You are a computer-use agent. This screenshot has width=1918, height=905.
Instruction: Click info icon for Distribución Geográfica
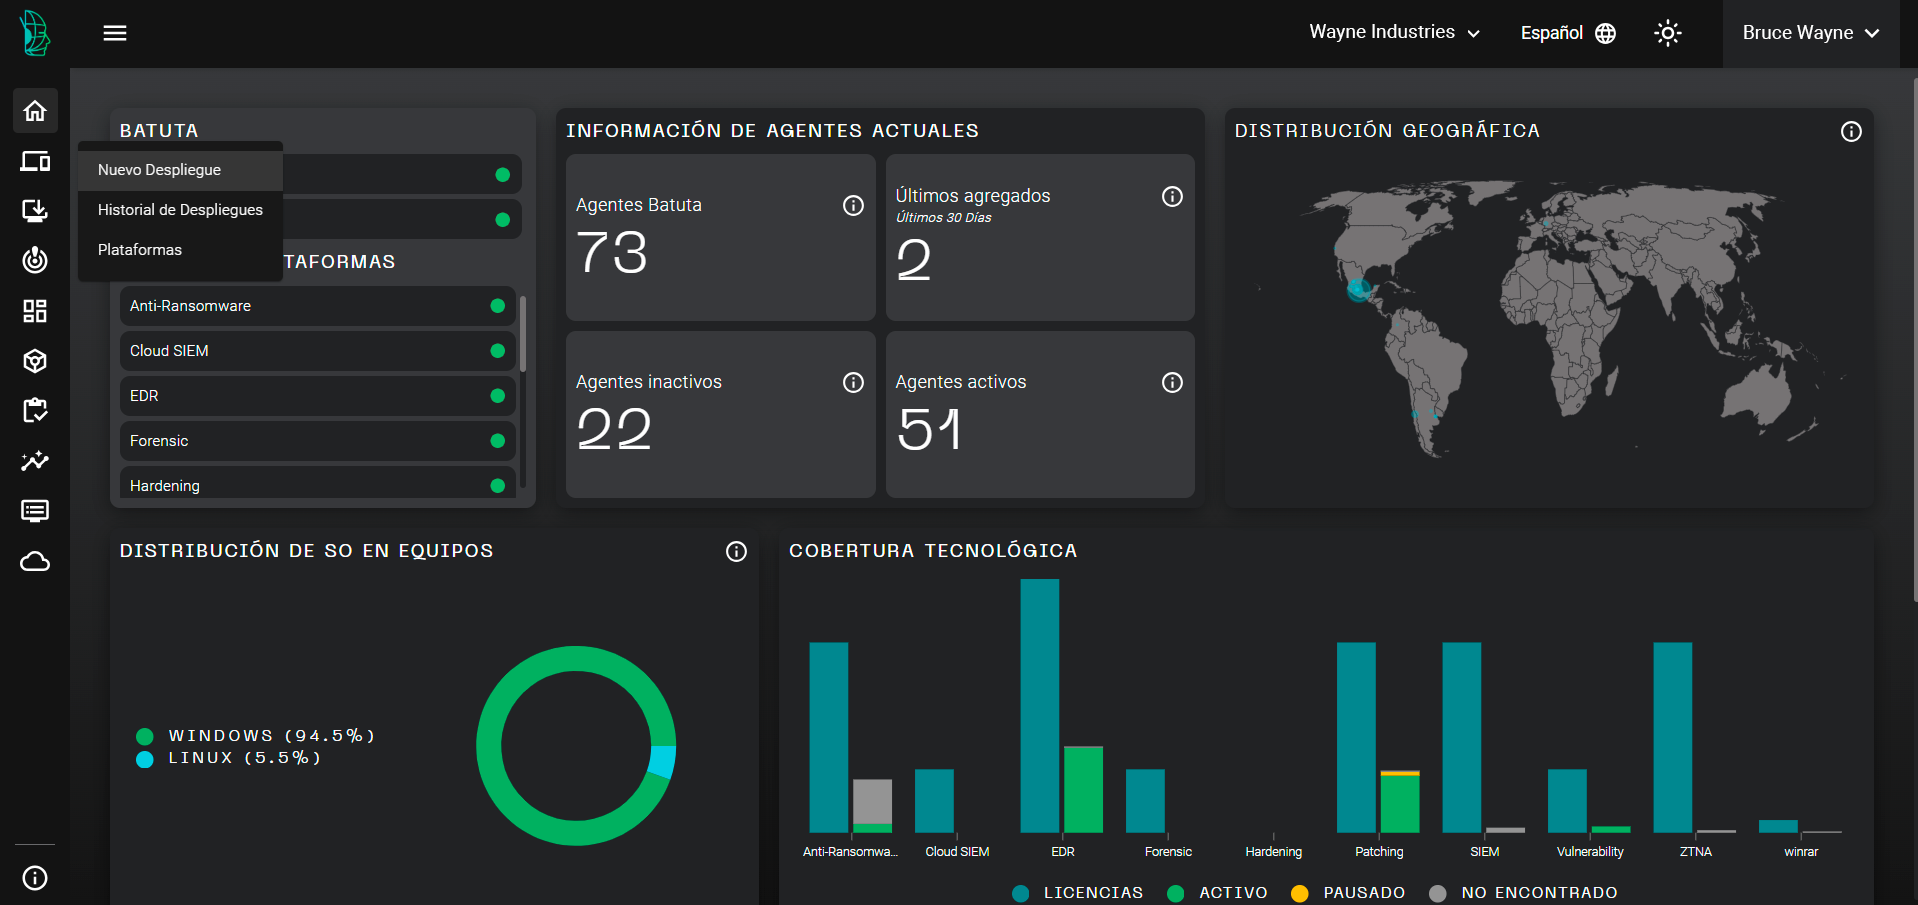(x=1851, y=131)
